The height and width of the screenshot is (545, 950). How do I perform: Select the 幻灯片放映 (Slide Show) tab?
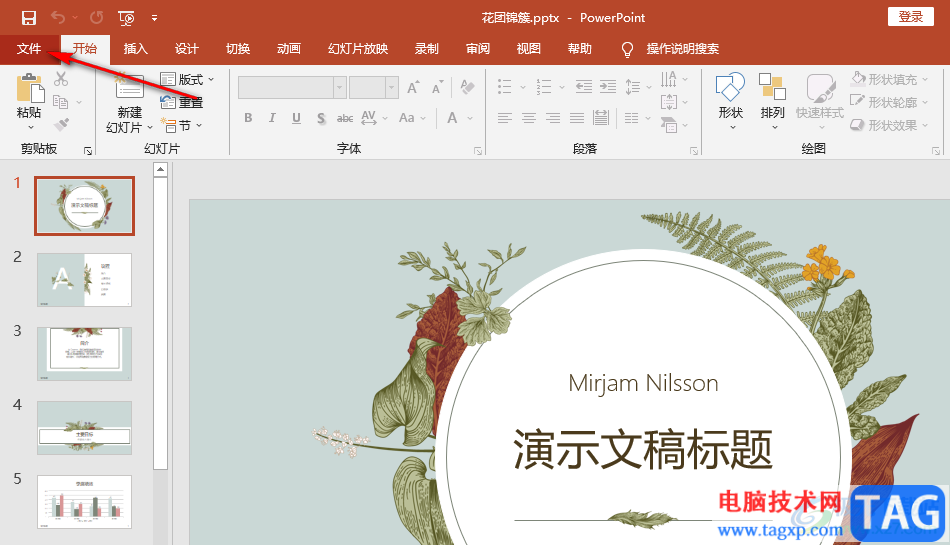[x=357, y=49]
